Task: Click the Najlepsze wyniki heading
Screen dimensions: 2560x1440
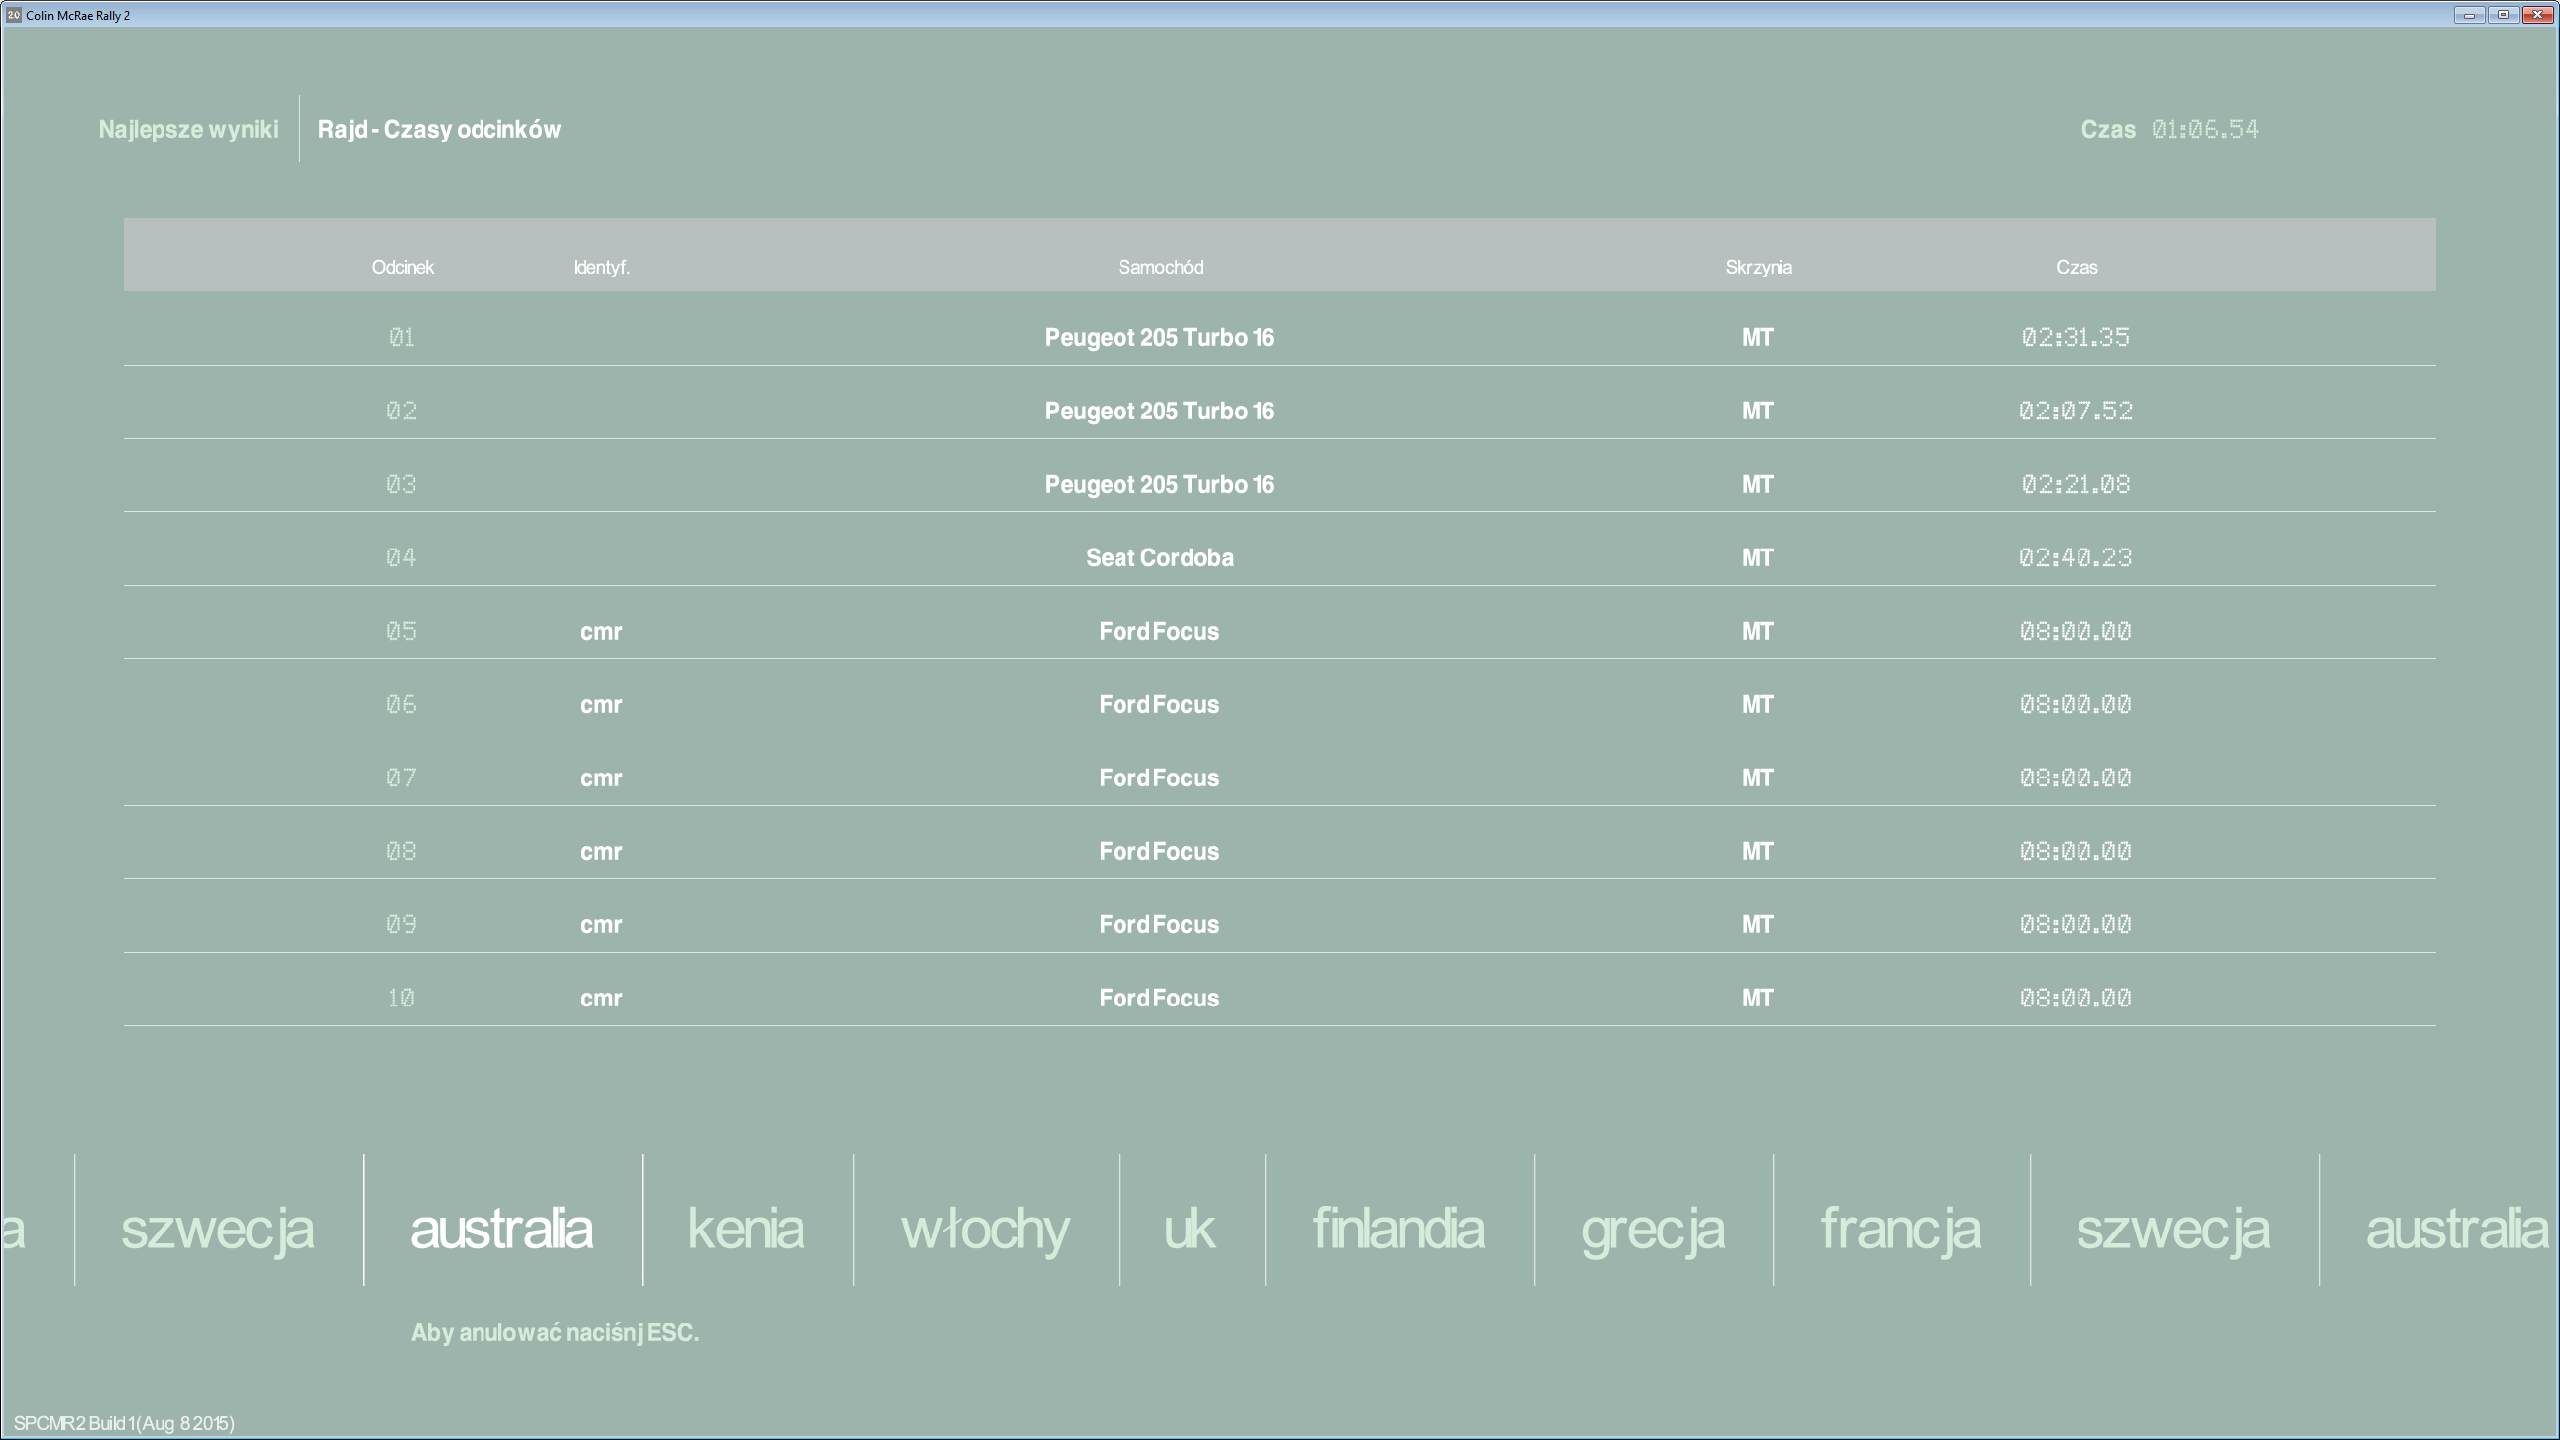Action: 188,129
